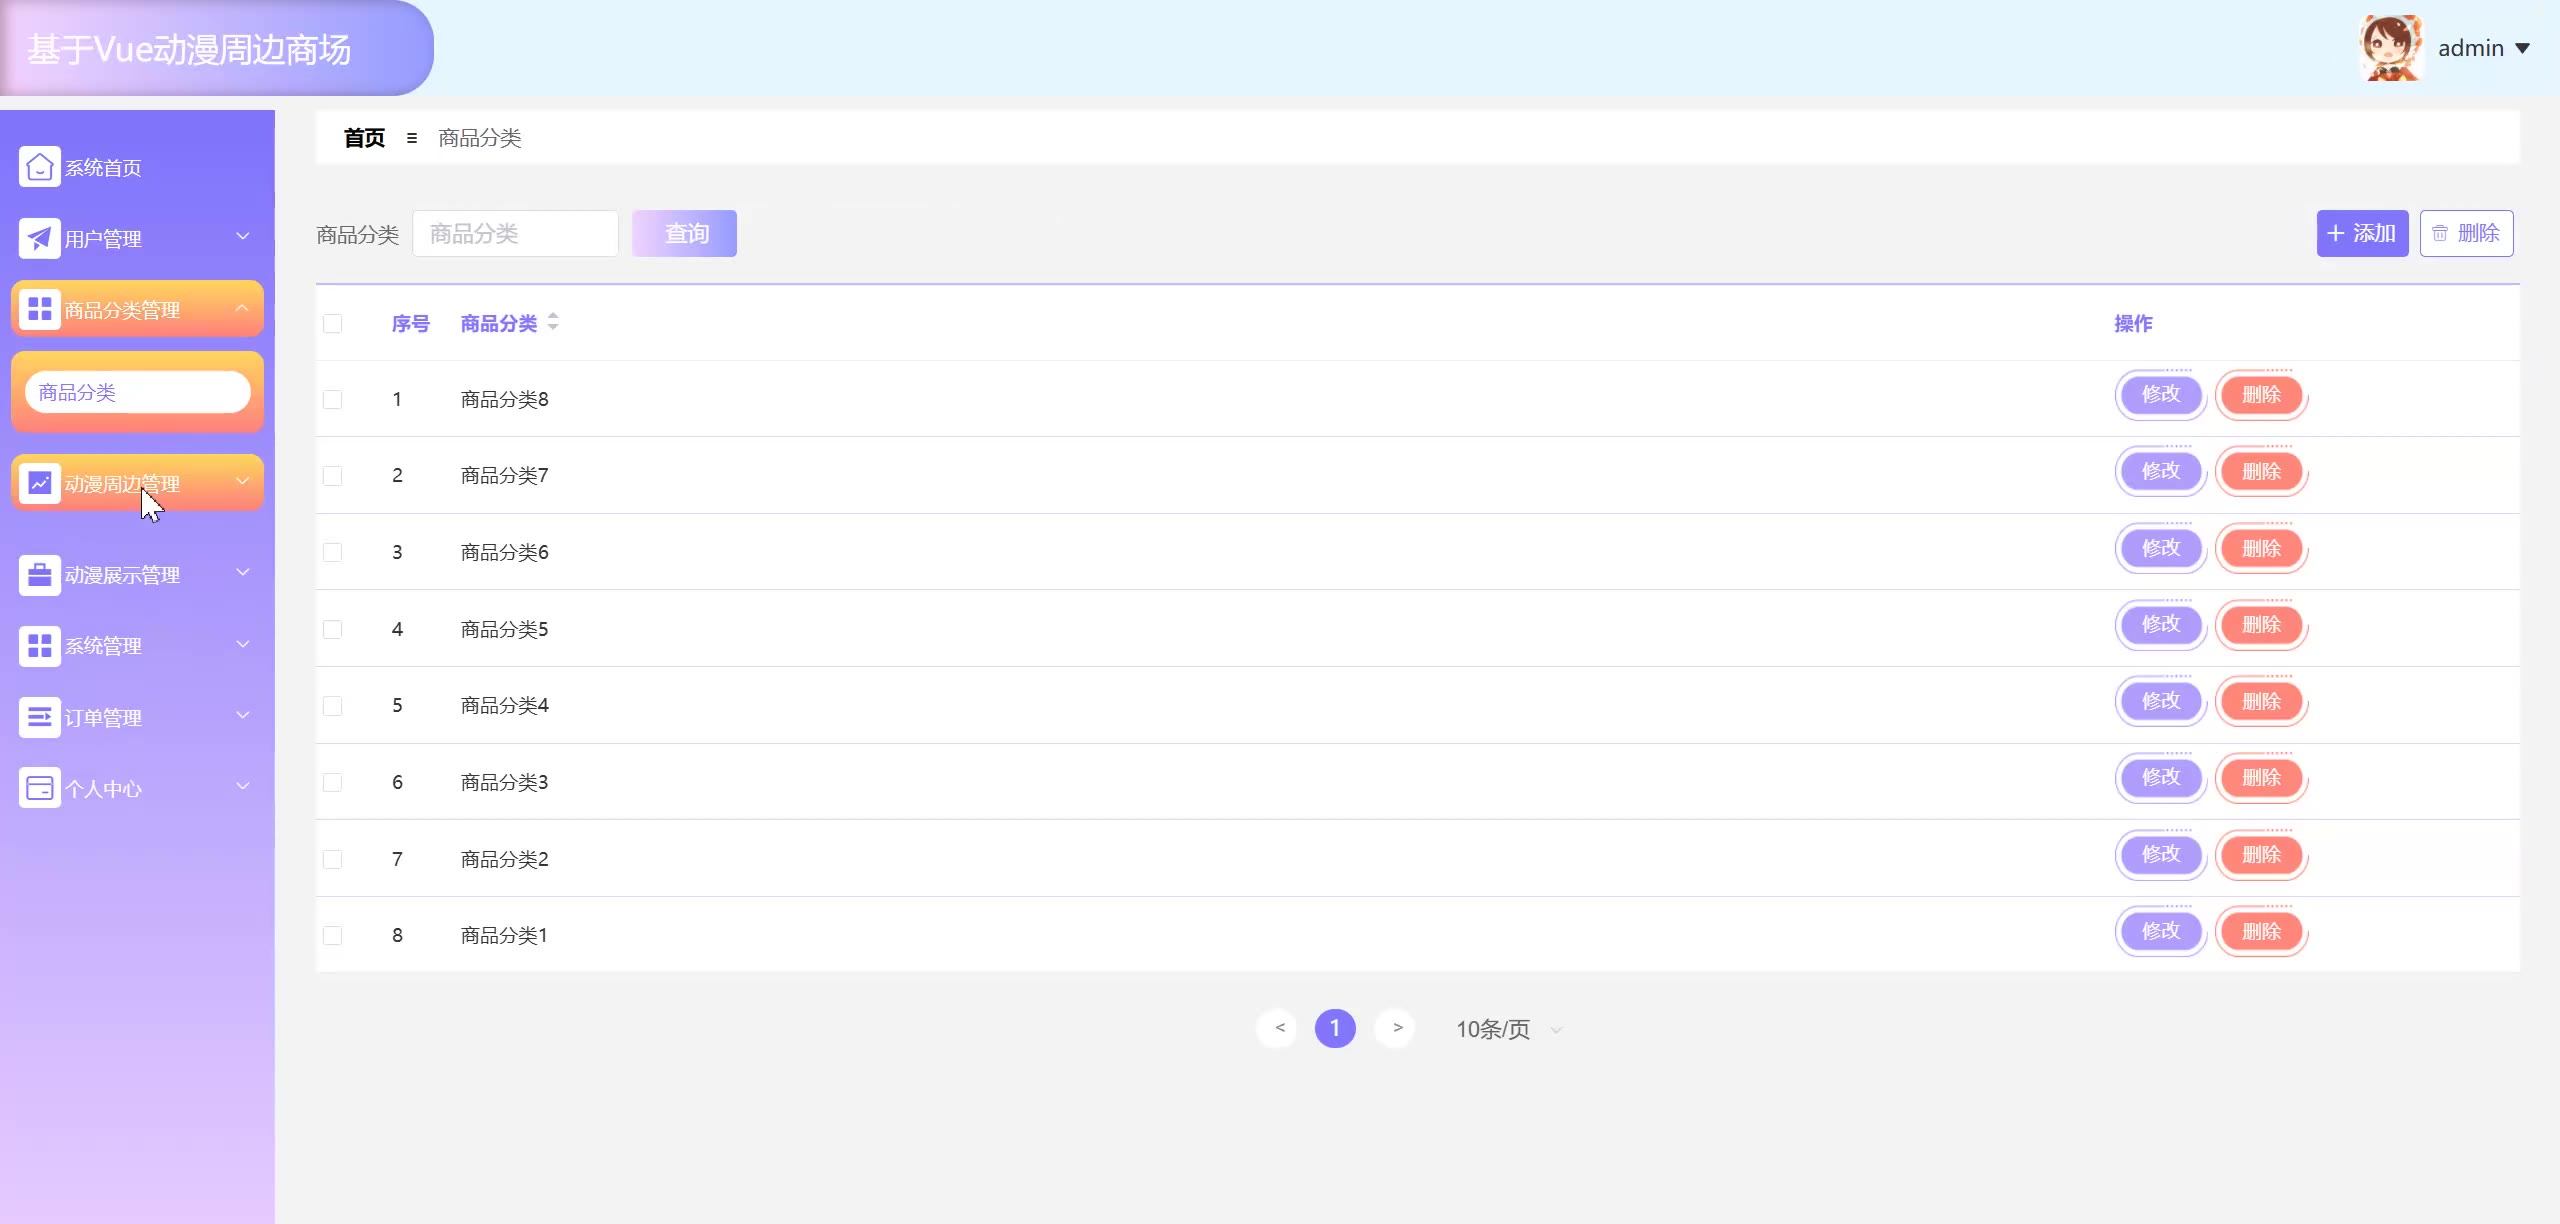Open the admin user dropdown arrow

click(2522, 48)
